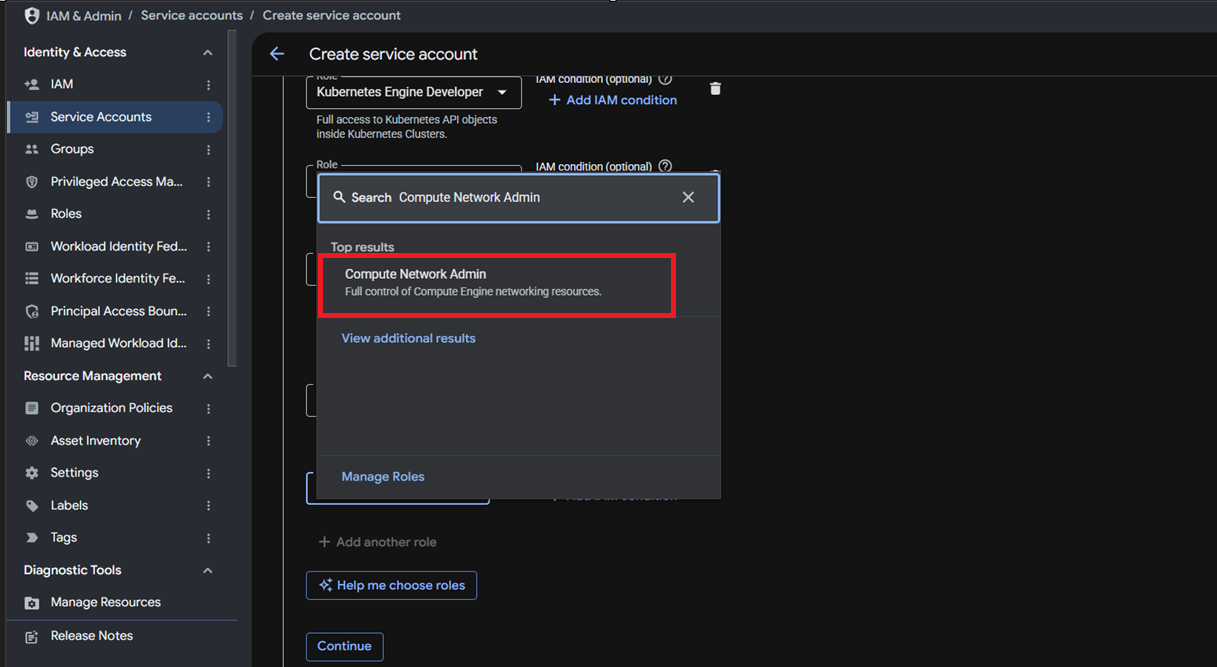This screenshot has width=1217, height=667.
Task: Open Manage Resources in the sidebar
Action: point(115,603)
